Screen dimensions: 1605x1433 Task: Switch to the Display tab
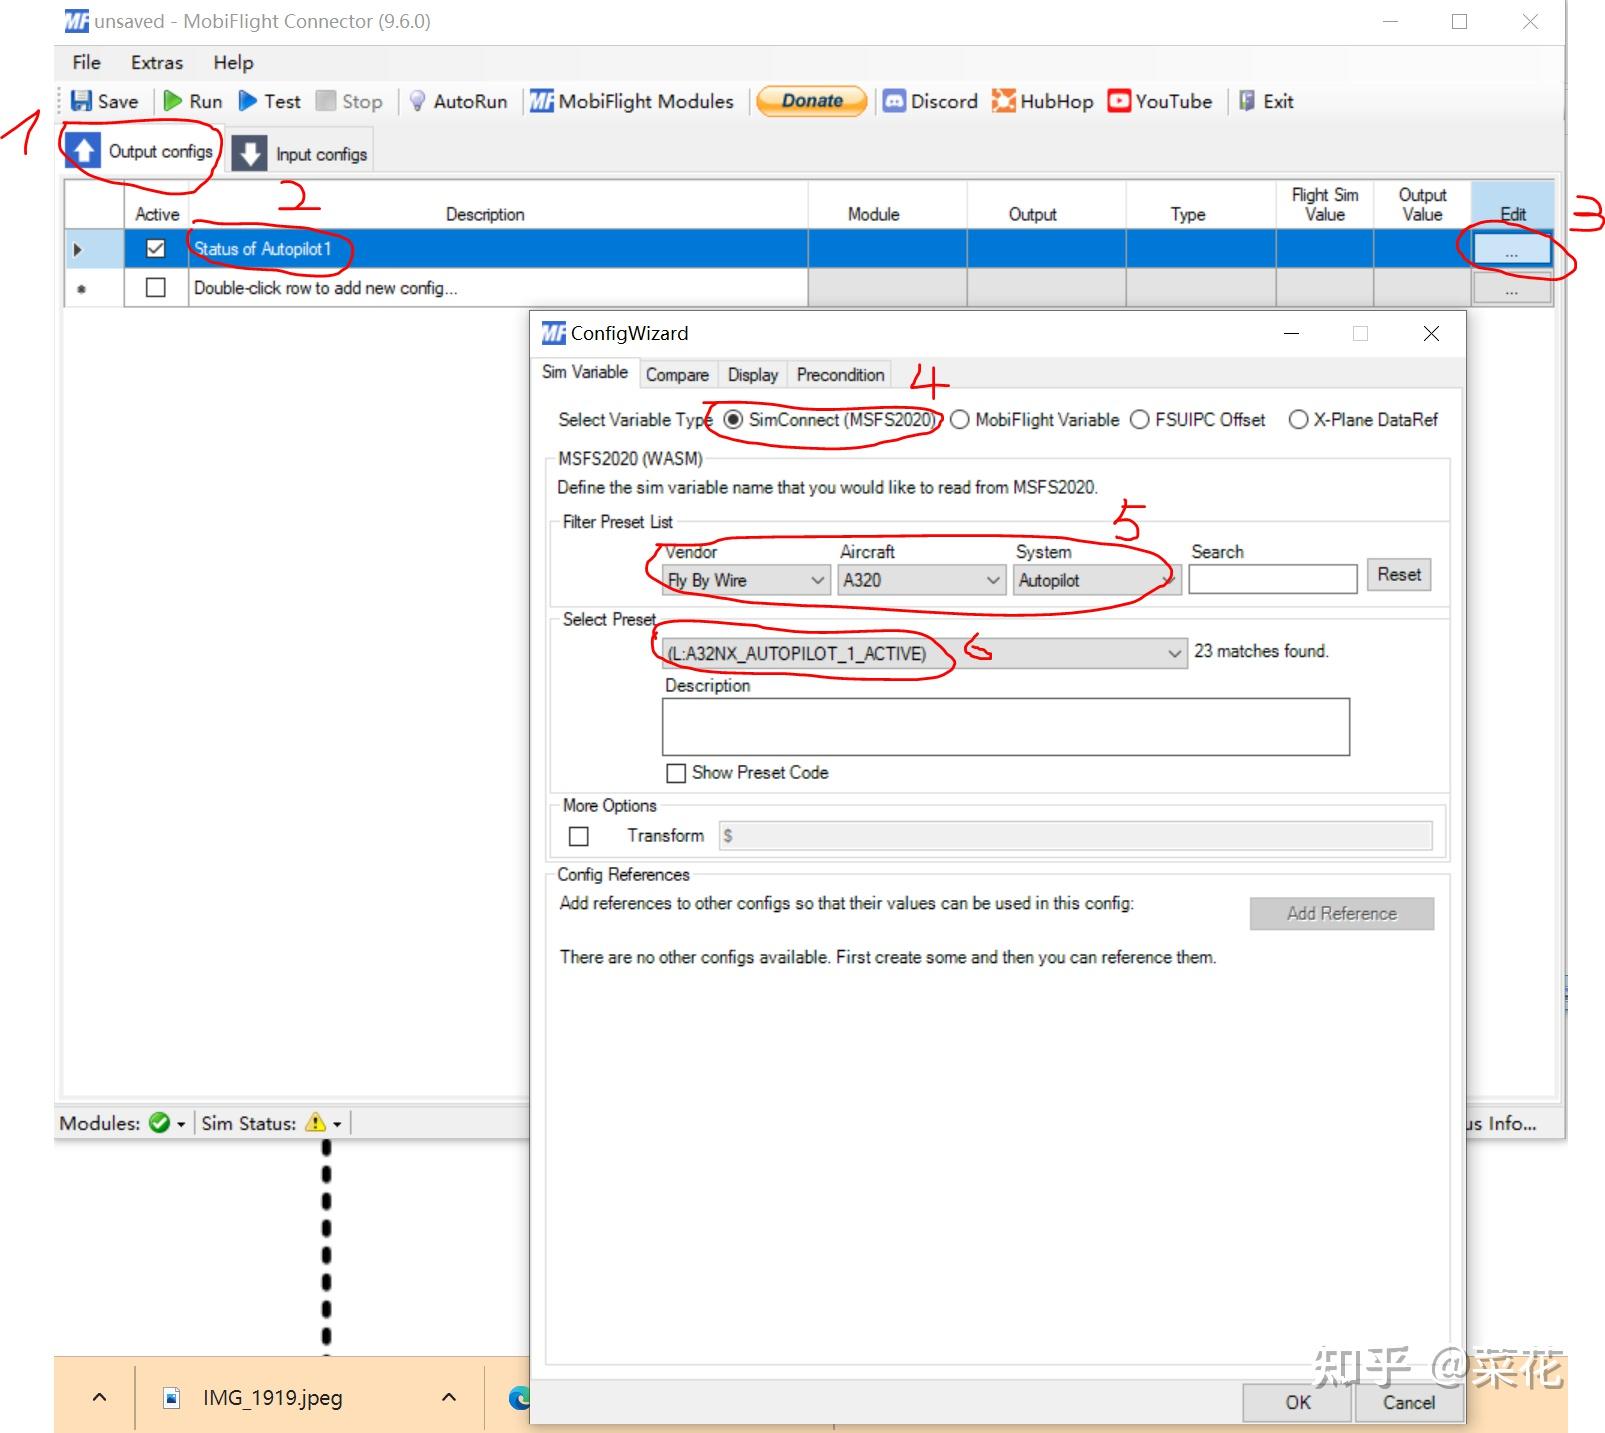(x=753, y=375)
